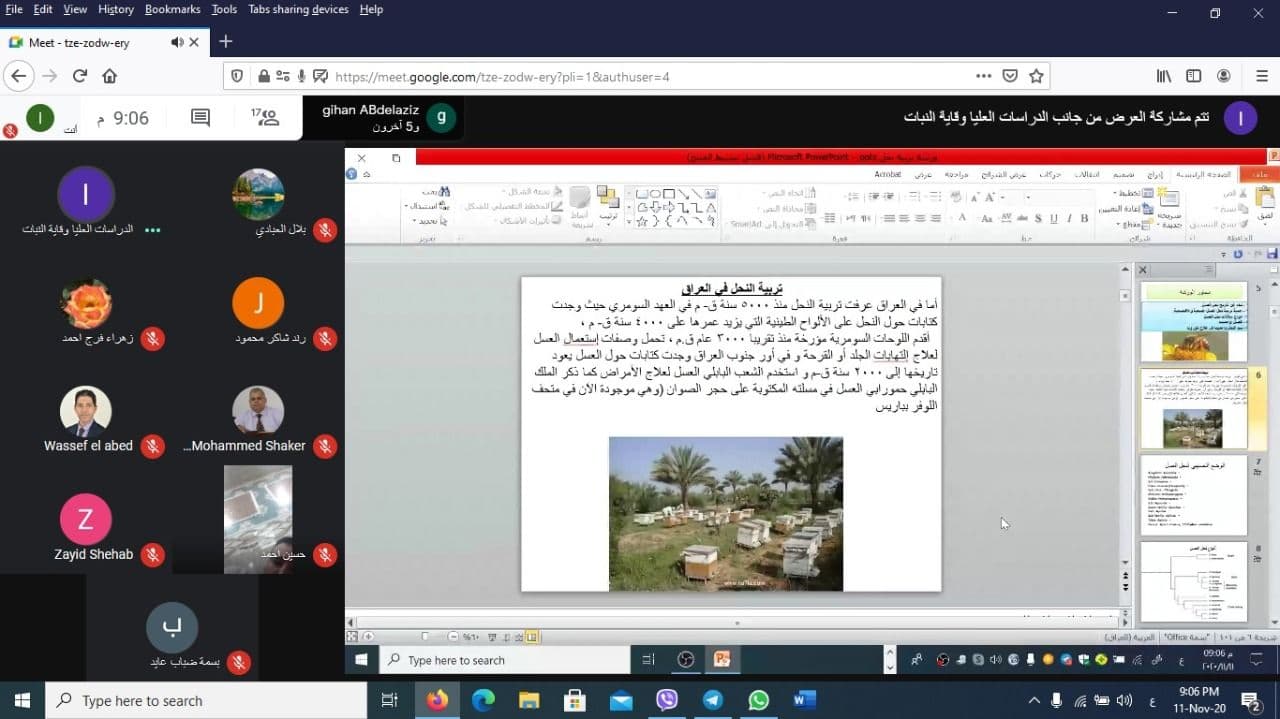Open the Meet chat panel
Image resolution: width=1280 pixels, height=719 pixels.
point(200,118)
